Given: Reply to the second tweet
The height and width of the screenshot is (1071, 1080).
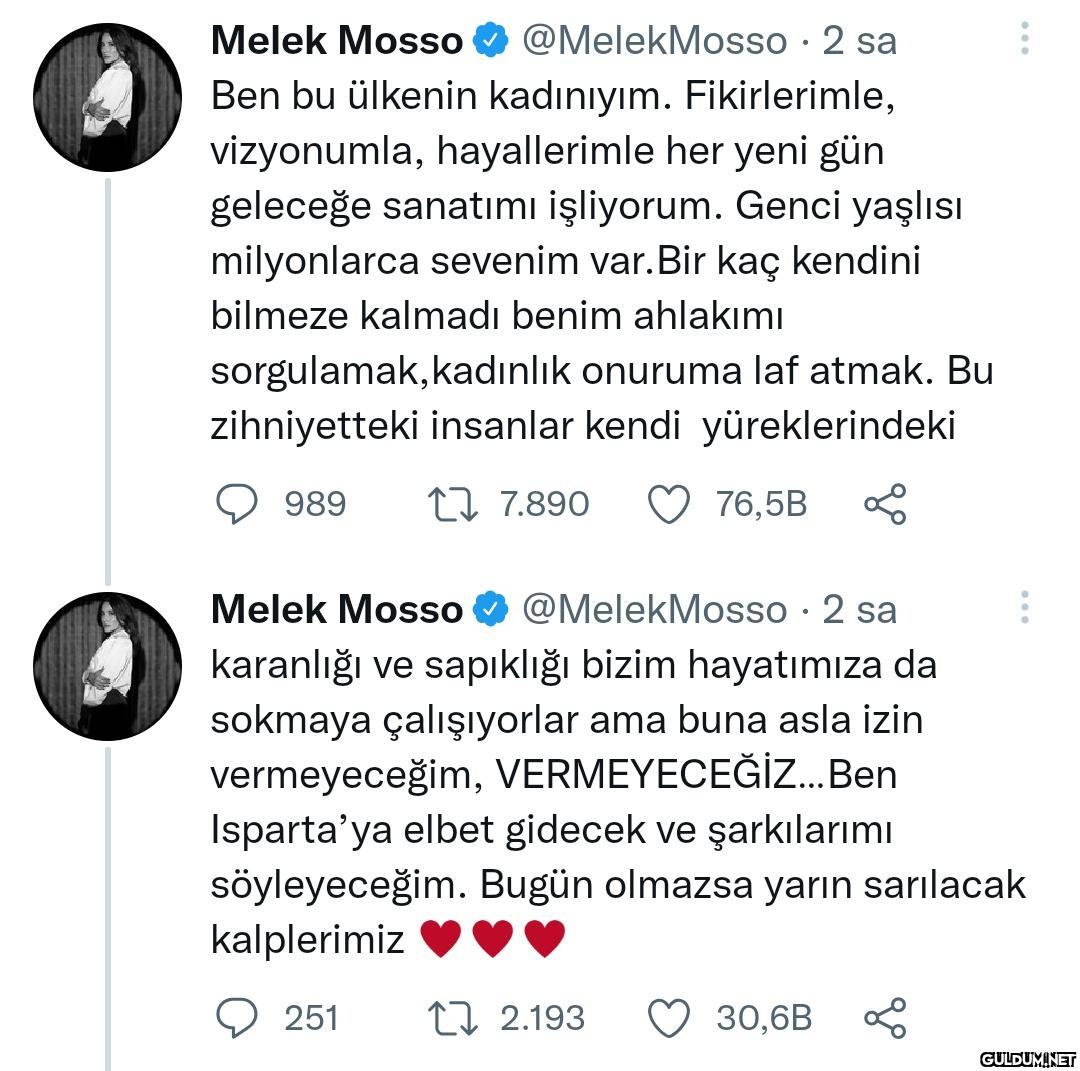Looking at the screenshot, I should click(x=238, y=1017).
